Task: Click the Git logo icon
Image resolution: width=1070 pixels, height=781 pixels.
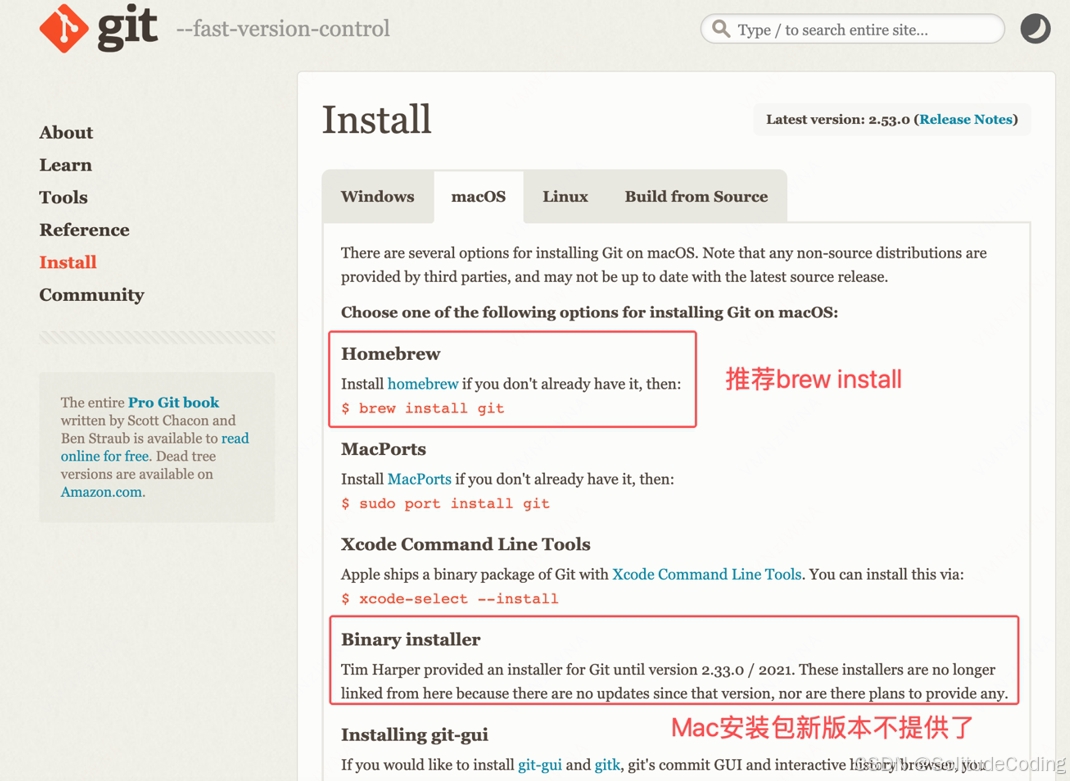Action: point(63,29)
